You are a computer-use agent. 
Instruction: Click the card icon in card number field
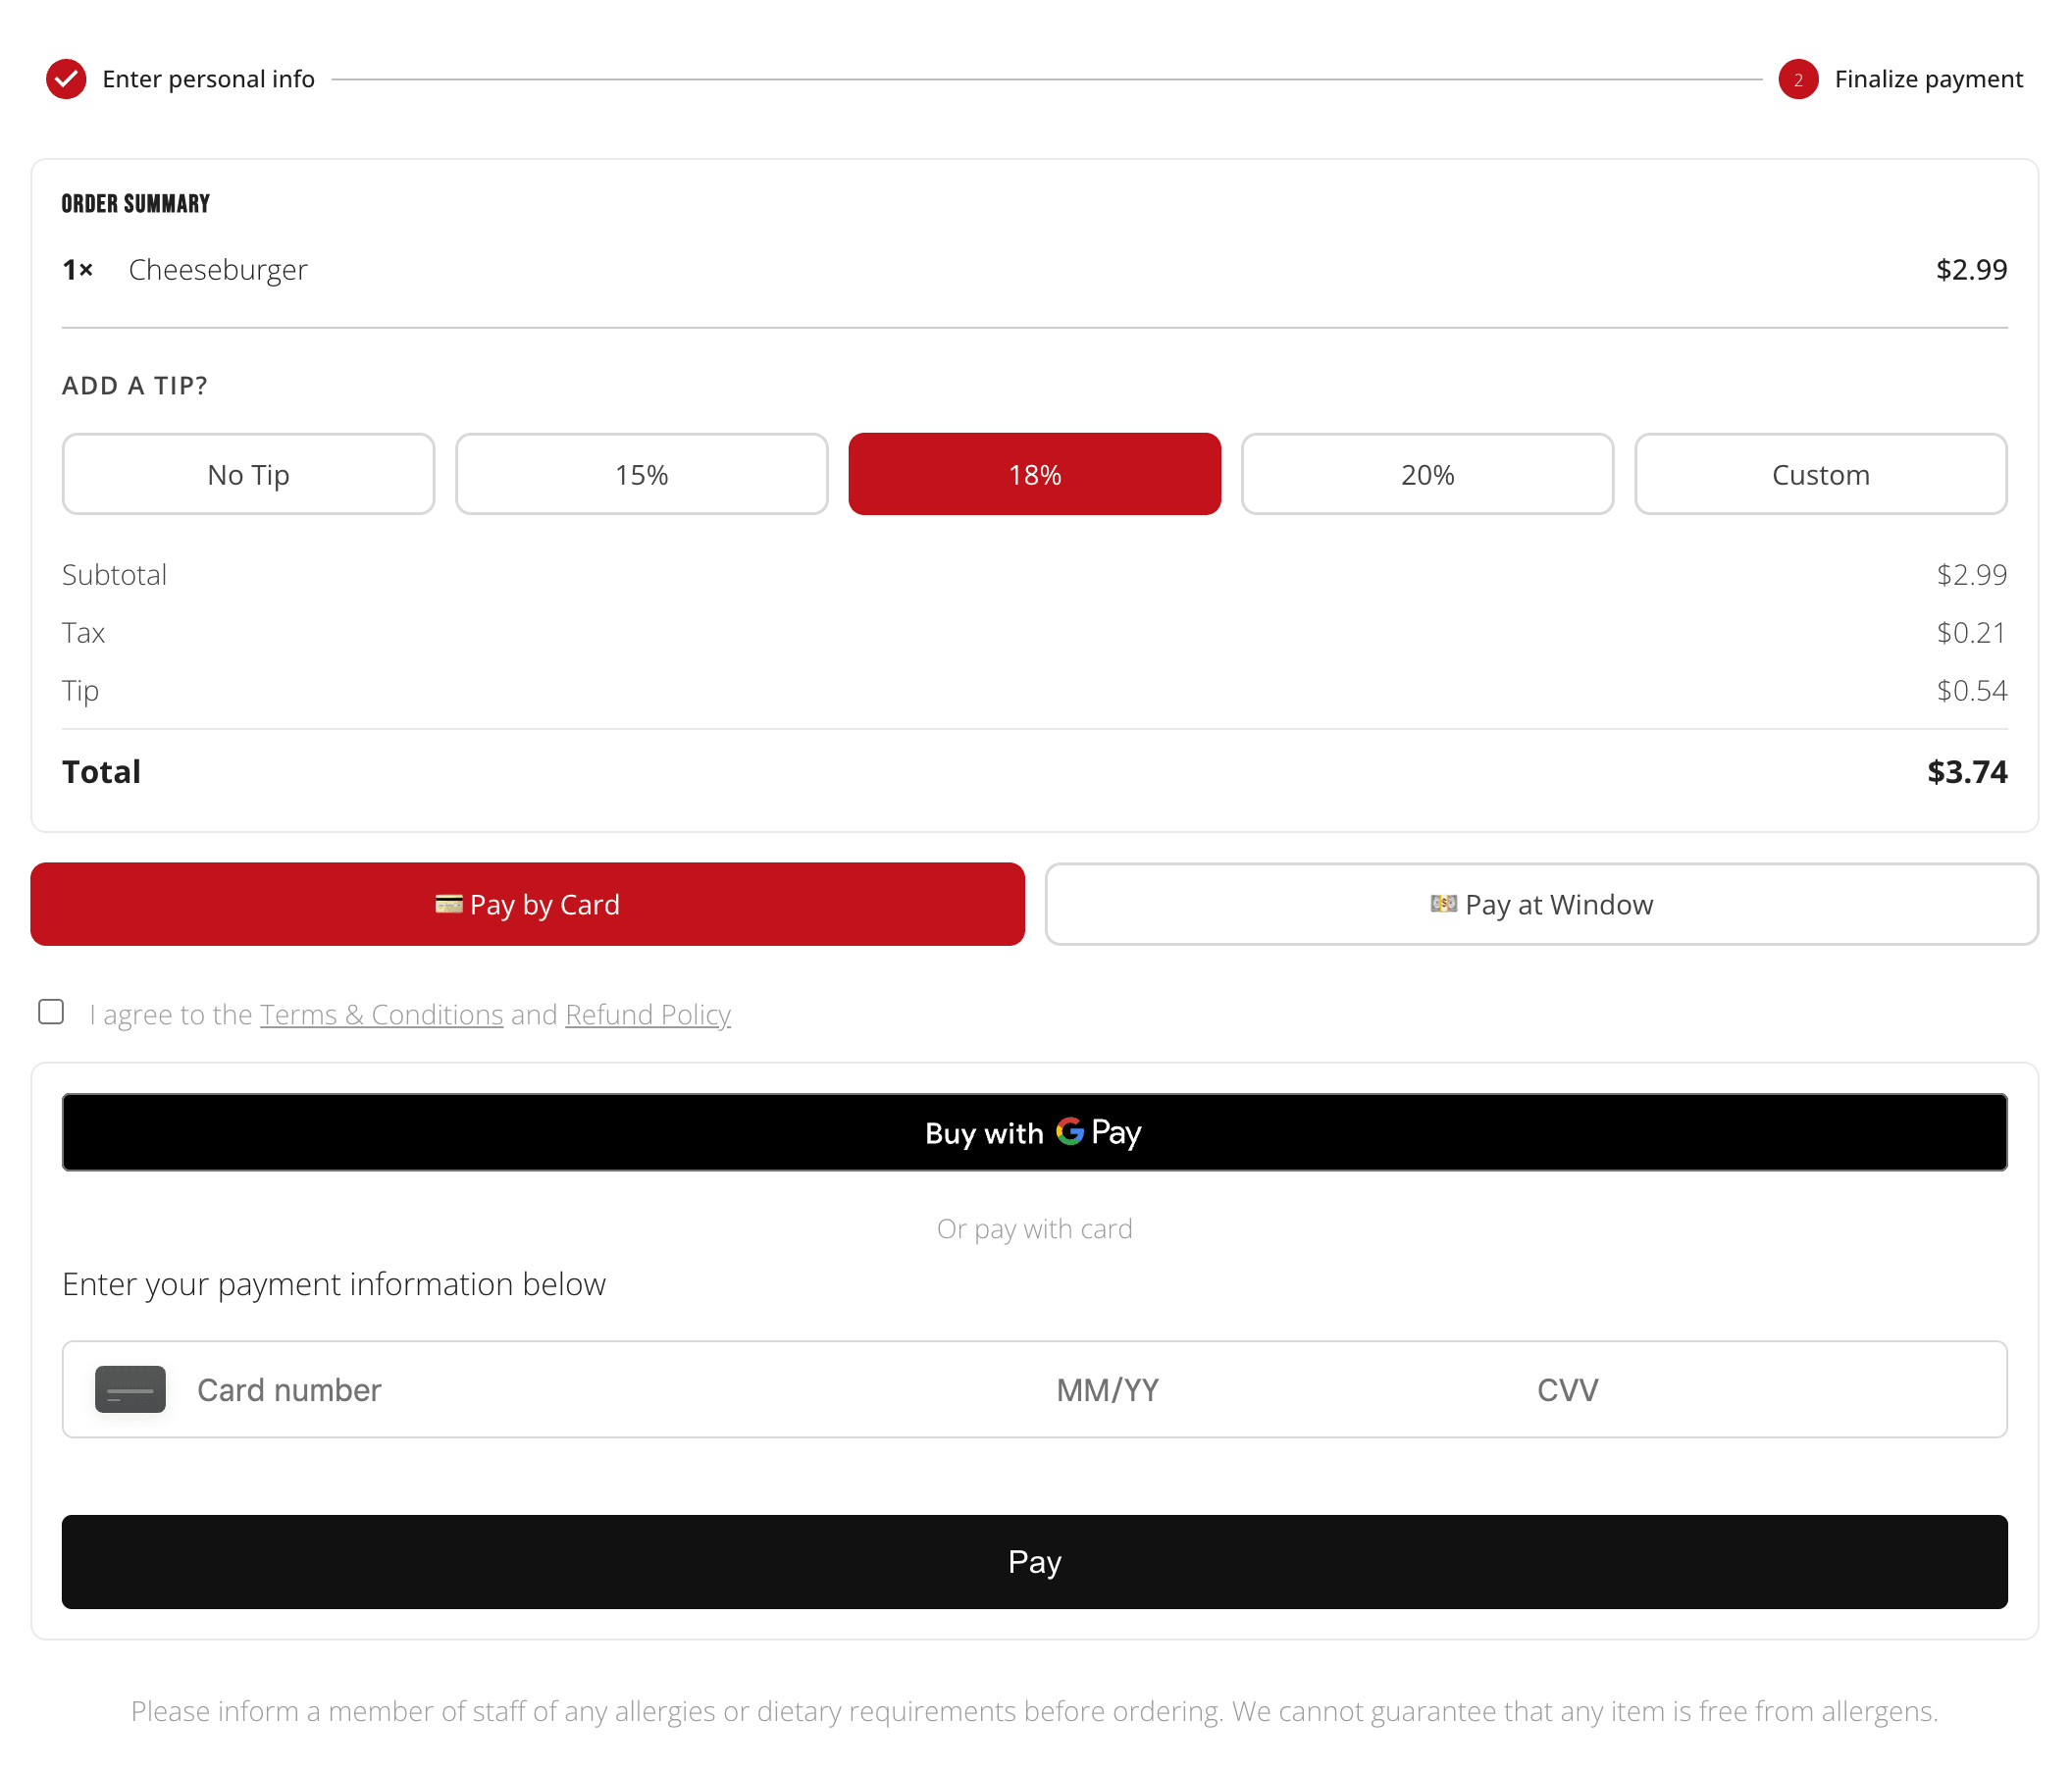(x=130, y=1389)
